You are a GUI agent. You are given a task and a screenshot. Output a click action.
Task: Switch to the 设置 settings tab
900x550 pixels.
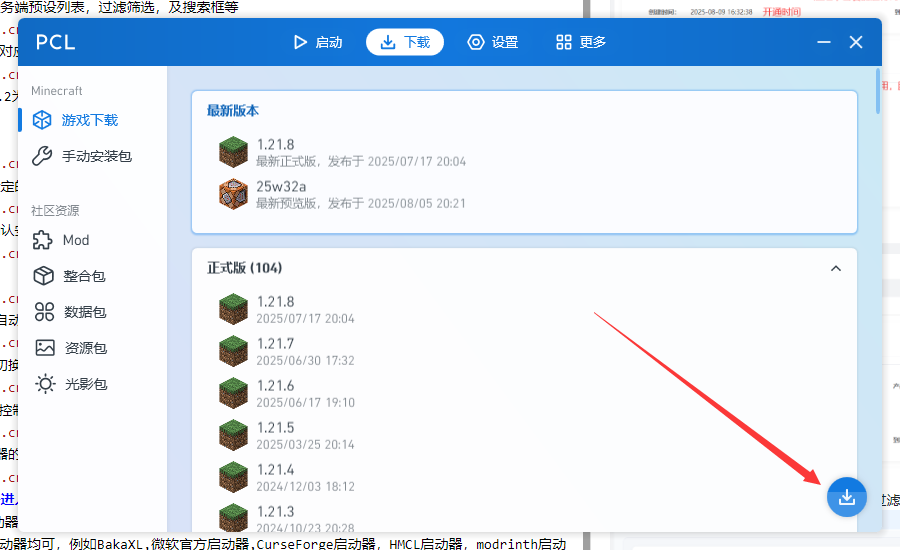tap(493, 42)
